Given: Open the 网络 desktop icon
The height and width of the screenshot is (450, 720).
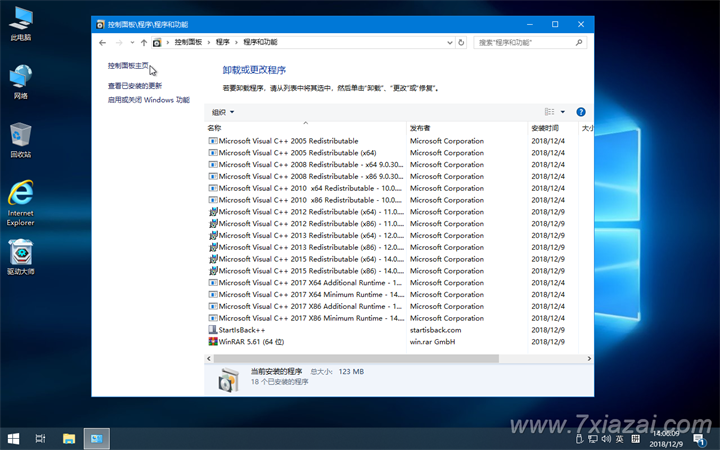Looking at the screenshot, I should (x=21, y=82).
